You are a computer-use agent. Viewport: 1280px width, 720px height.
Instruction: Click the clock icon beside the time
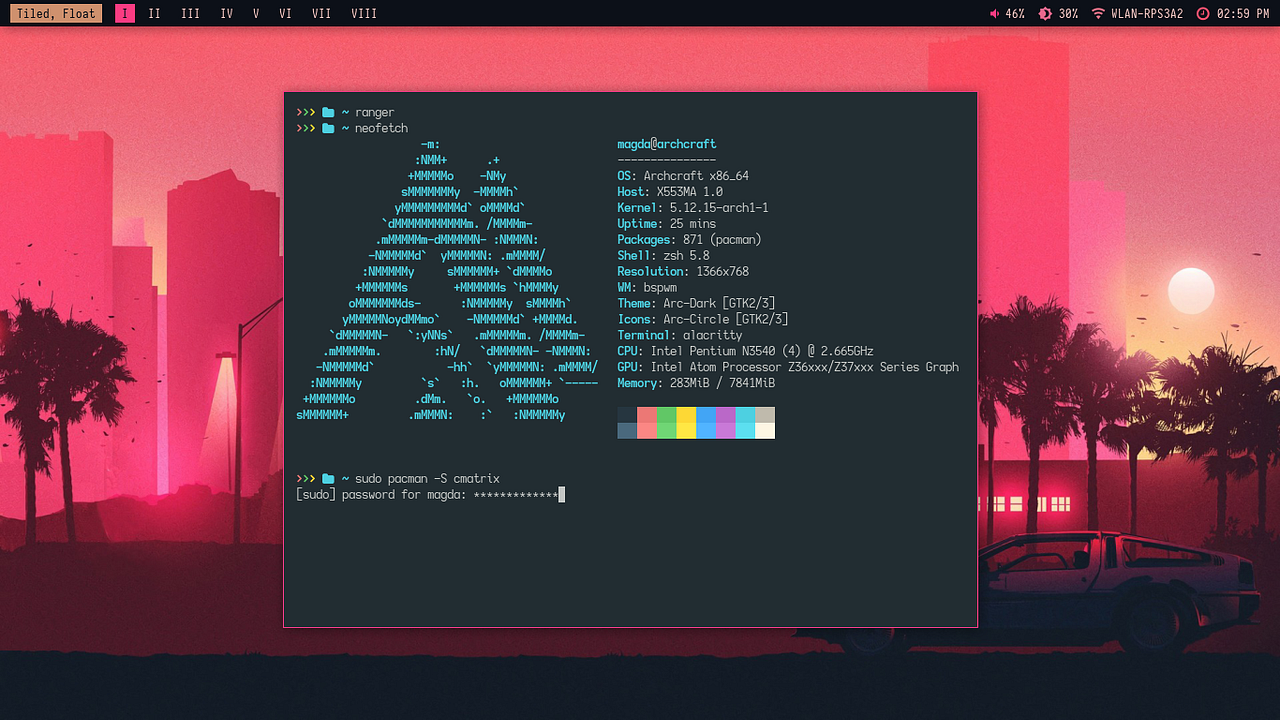(1202, 14)
